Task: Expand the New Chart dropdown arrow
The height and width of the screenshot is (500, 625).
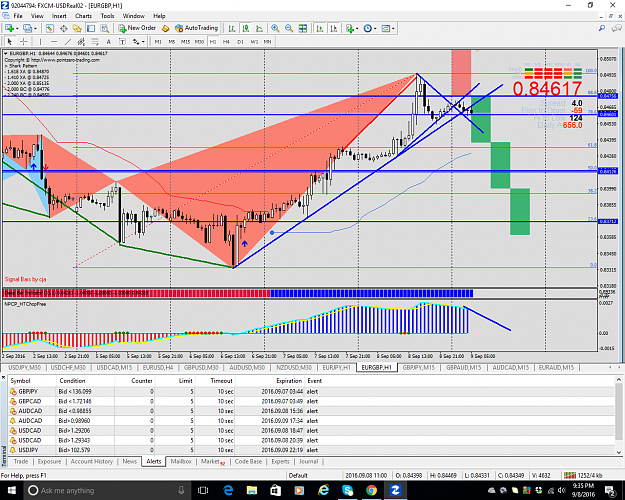Action: [x=17, y=28]
